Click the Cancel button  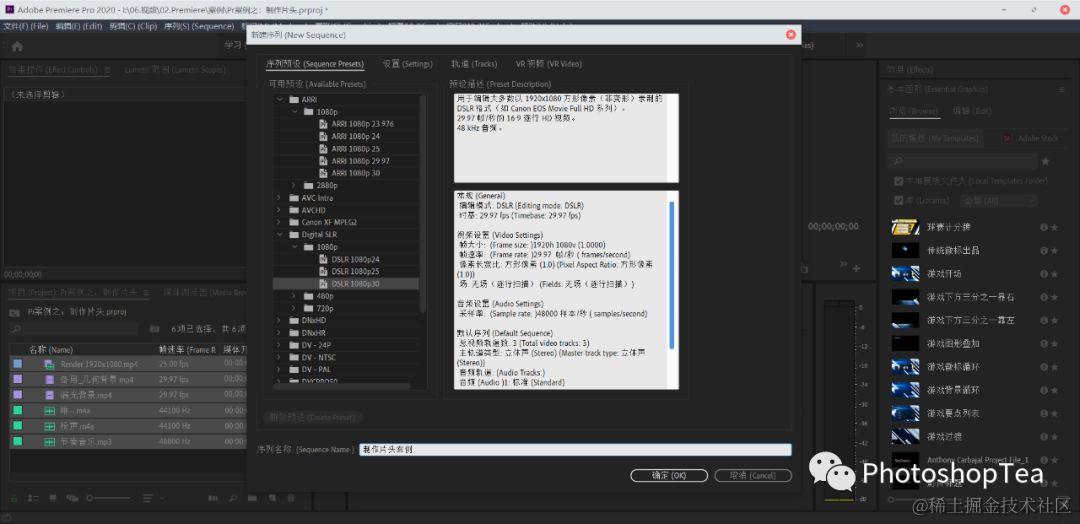(753, 476)
